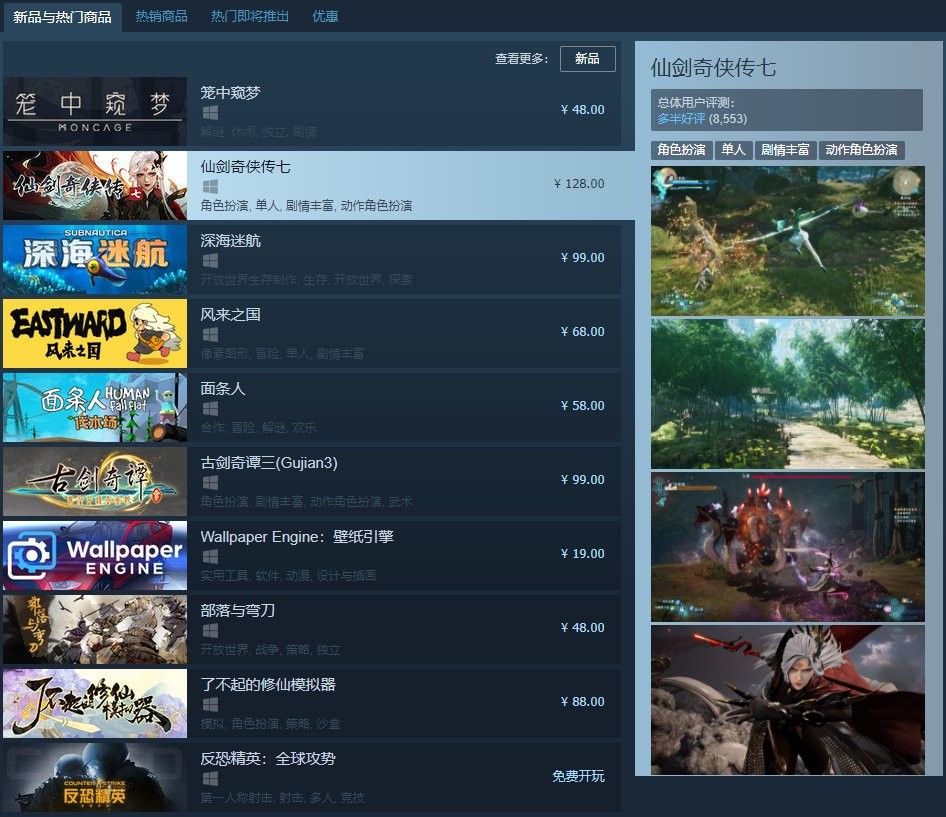Viewport: 946px width, 817px height.
Task: Select the 仙剑奇侠传七 list title
Action: pyautogui.click(x=246, y=167)
